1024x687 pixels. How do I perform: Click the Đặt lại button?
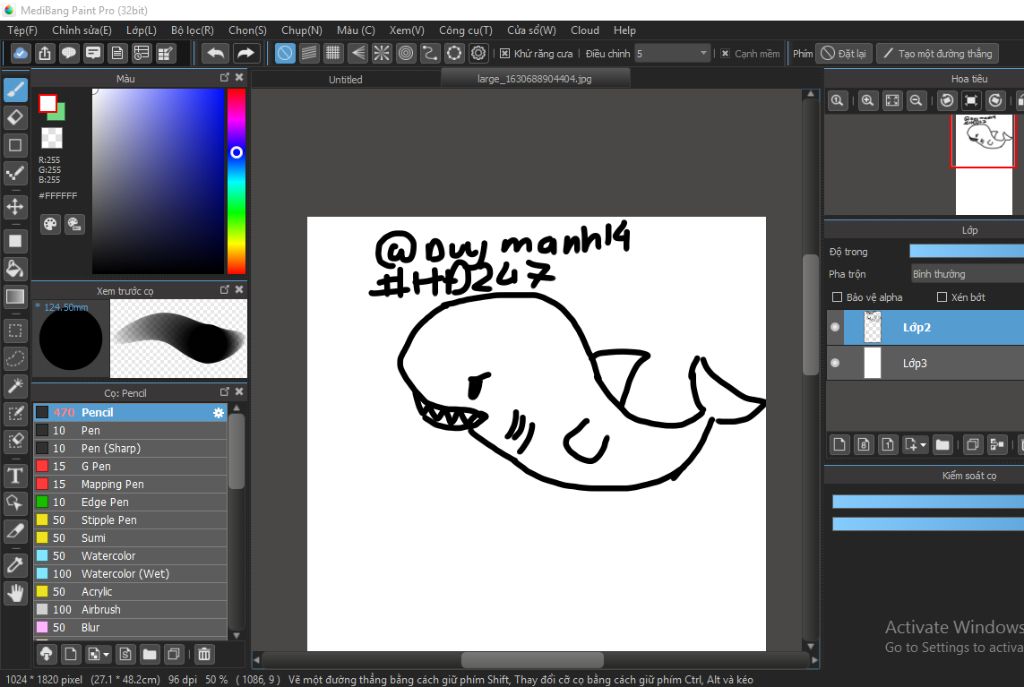pyautogui.click(x=843, y=53)
